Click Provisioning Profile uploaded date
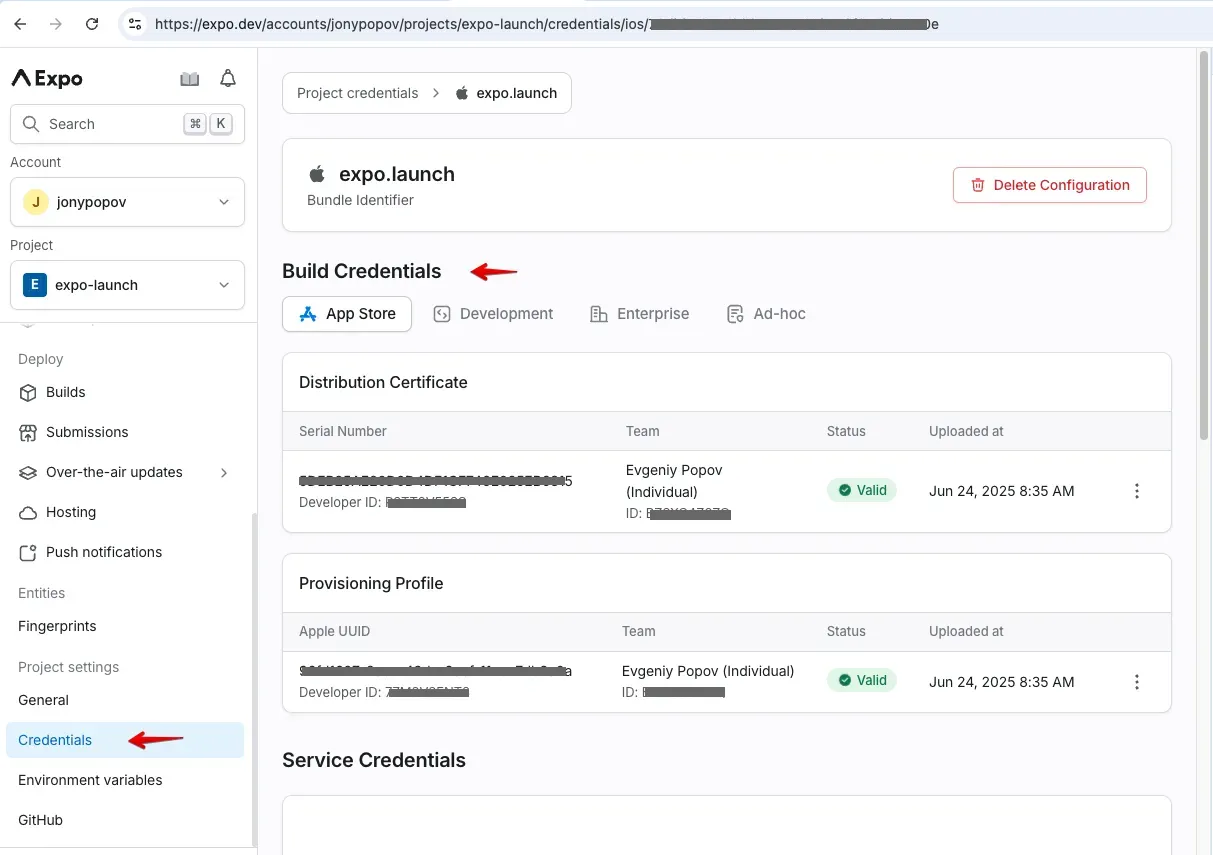Image resolution: width=1213 pixels, height=855 pixels. click(x=1002, y=682)
